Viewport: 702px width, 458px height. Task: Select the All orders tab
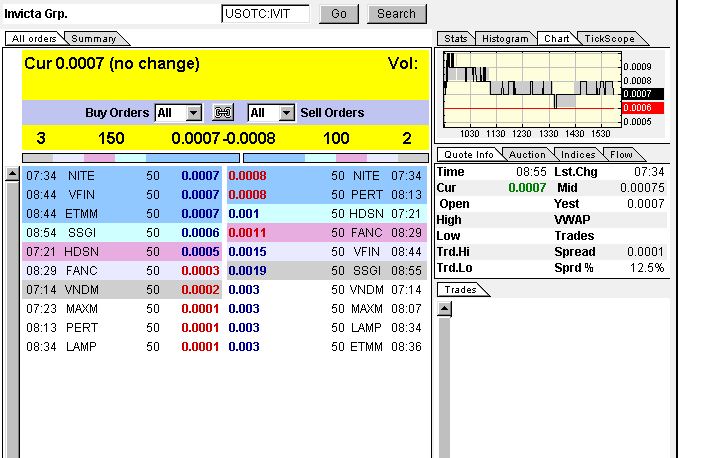(34, 39)
